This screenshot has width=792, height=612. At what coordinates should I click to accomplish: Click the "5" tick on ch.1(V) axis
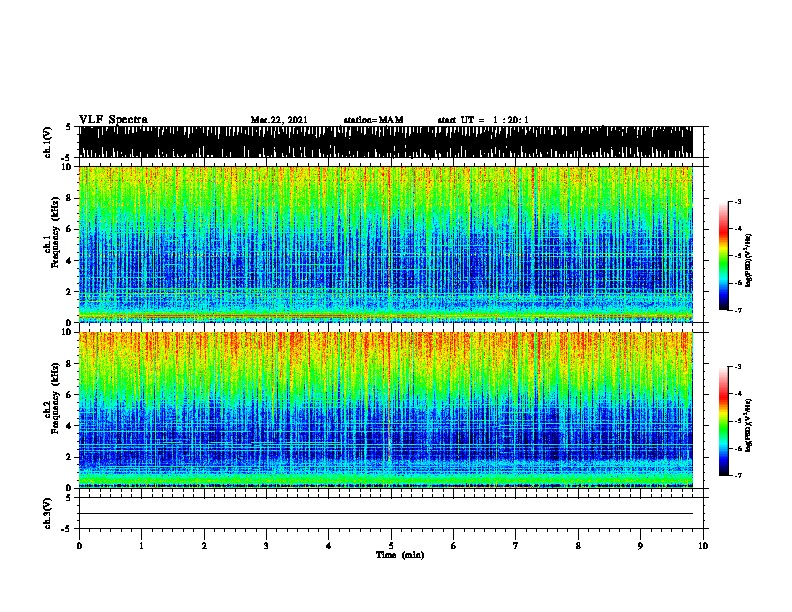coord(69,127)
